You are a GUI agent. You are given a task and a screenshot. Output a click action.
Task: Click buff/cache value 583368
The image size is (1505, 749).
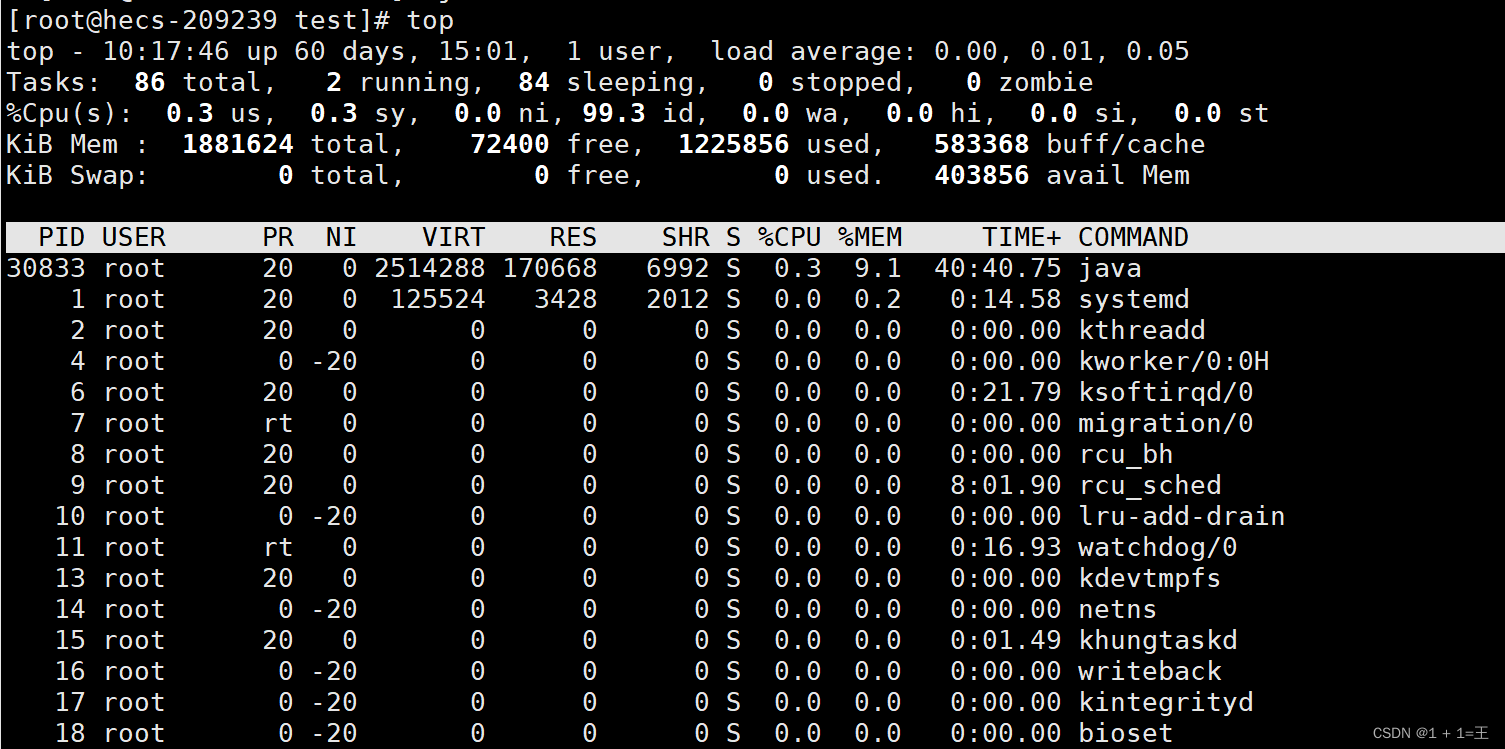coord(981,145)
